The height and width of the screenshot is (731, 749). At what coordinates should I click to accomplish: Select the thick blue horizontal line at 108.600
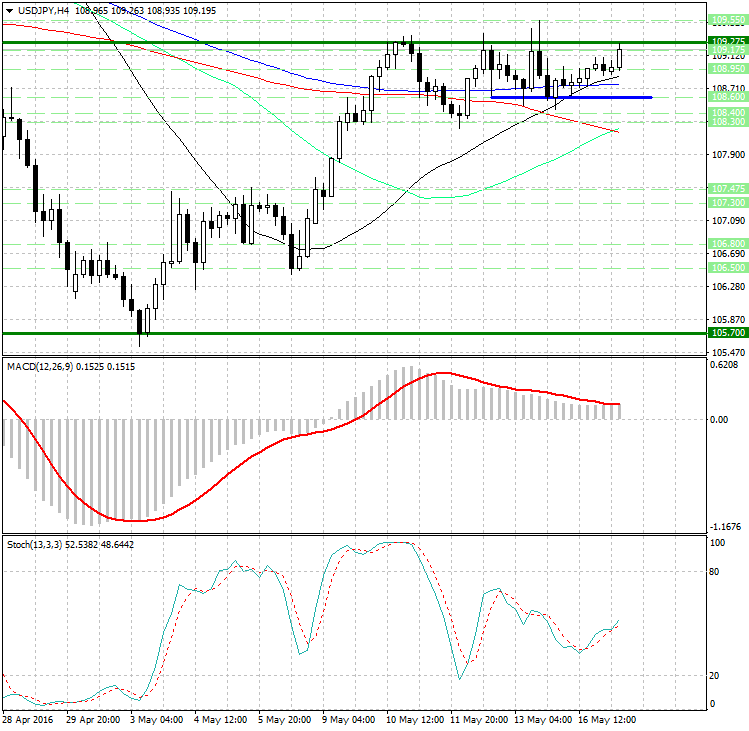click(571, 97)
